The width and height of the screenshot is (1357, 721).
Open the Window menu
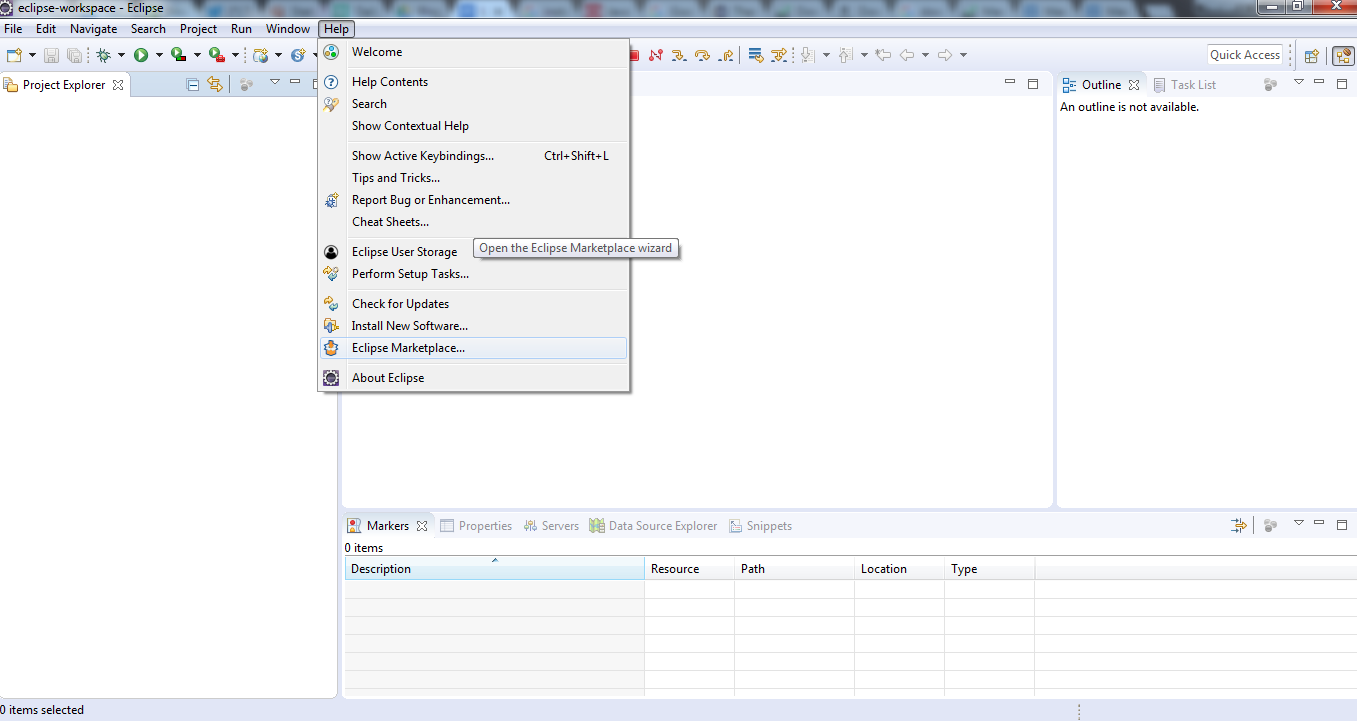point(287,28)
